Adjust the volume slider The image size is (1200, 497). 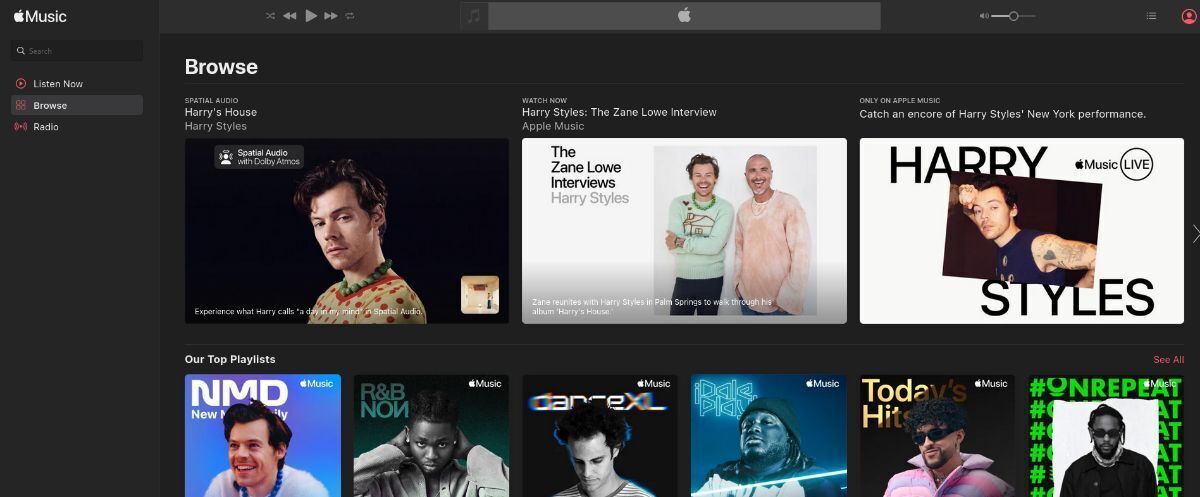point(1013,16)
